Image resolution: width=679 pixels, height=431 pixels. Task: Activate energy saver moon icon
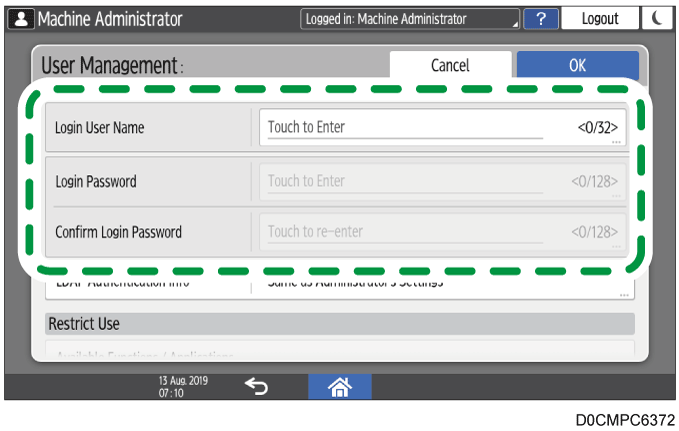pyautogui.click(x=654, y=18)
